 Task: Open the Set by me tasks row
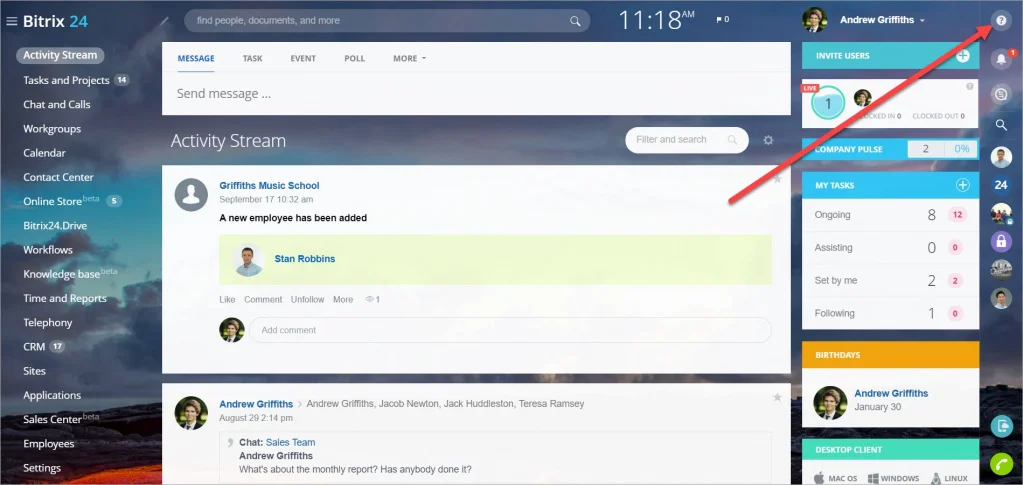[890, 281]
